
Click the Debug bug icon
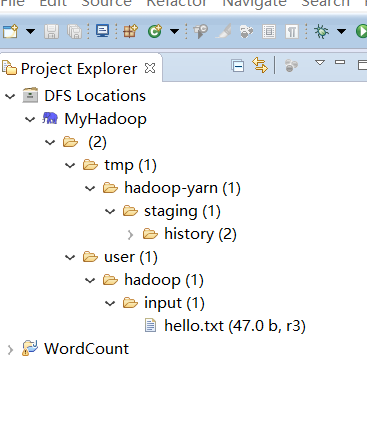321,32
